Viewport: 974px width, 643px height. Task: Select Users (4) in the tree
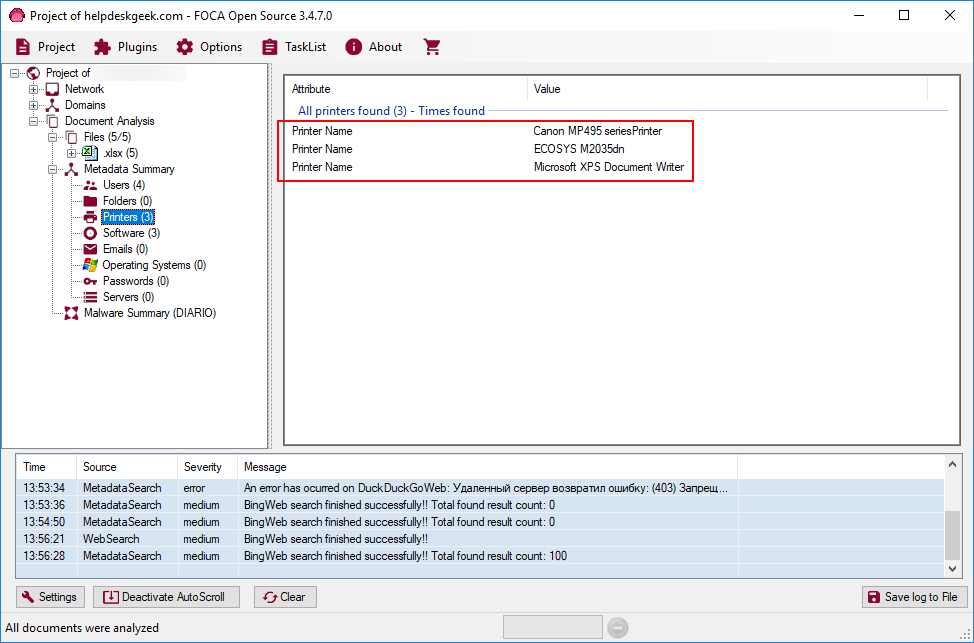coord(124,186)
